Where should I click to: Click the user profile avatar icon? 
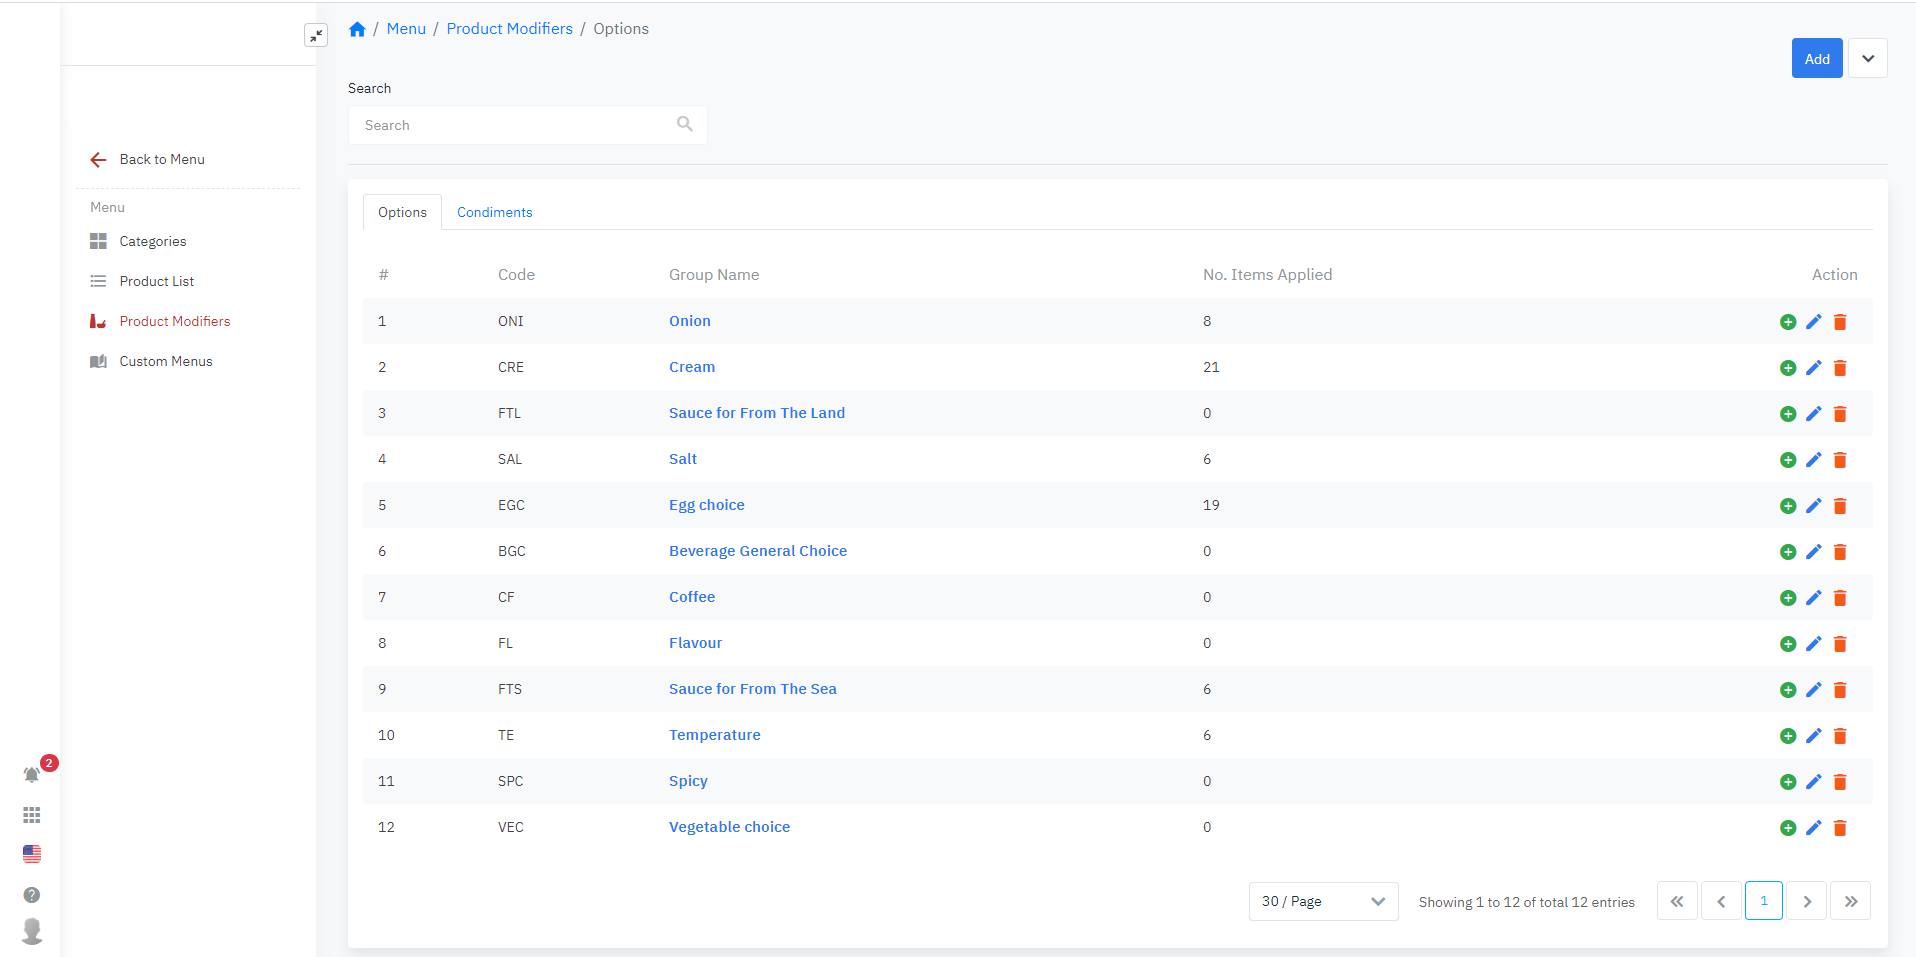coord(32,931)
